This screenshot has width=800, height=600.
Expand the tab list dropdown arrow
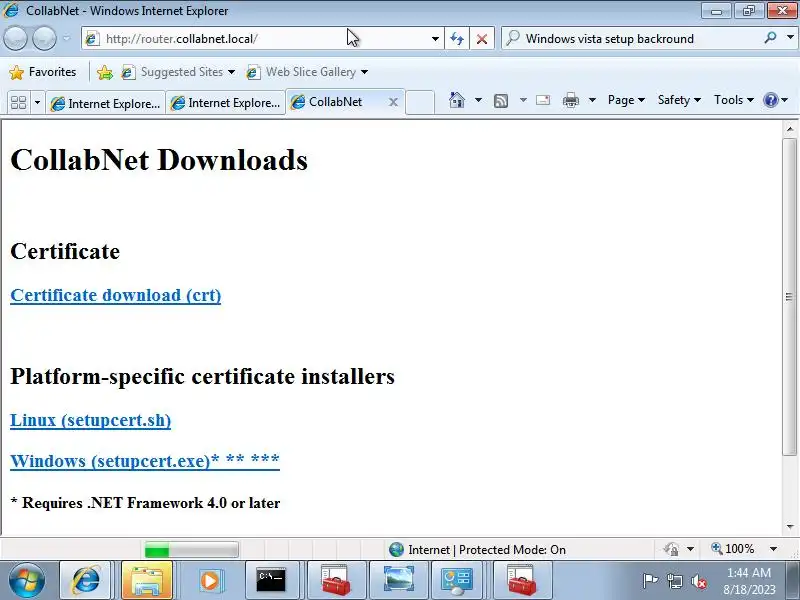37,103
